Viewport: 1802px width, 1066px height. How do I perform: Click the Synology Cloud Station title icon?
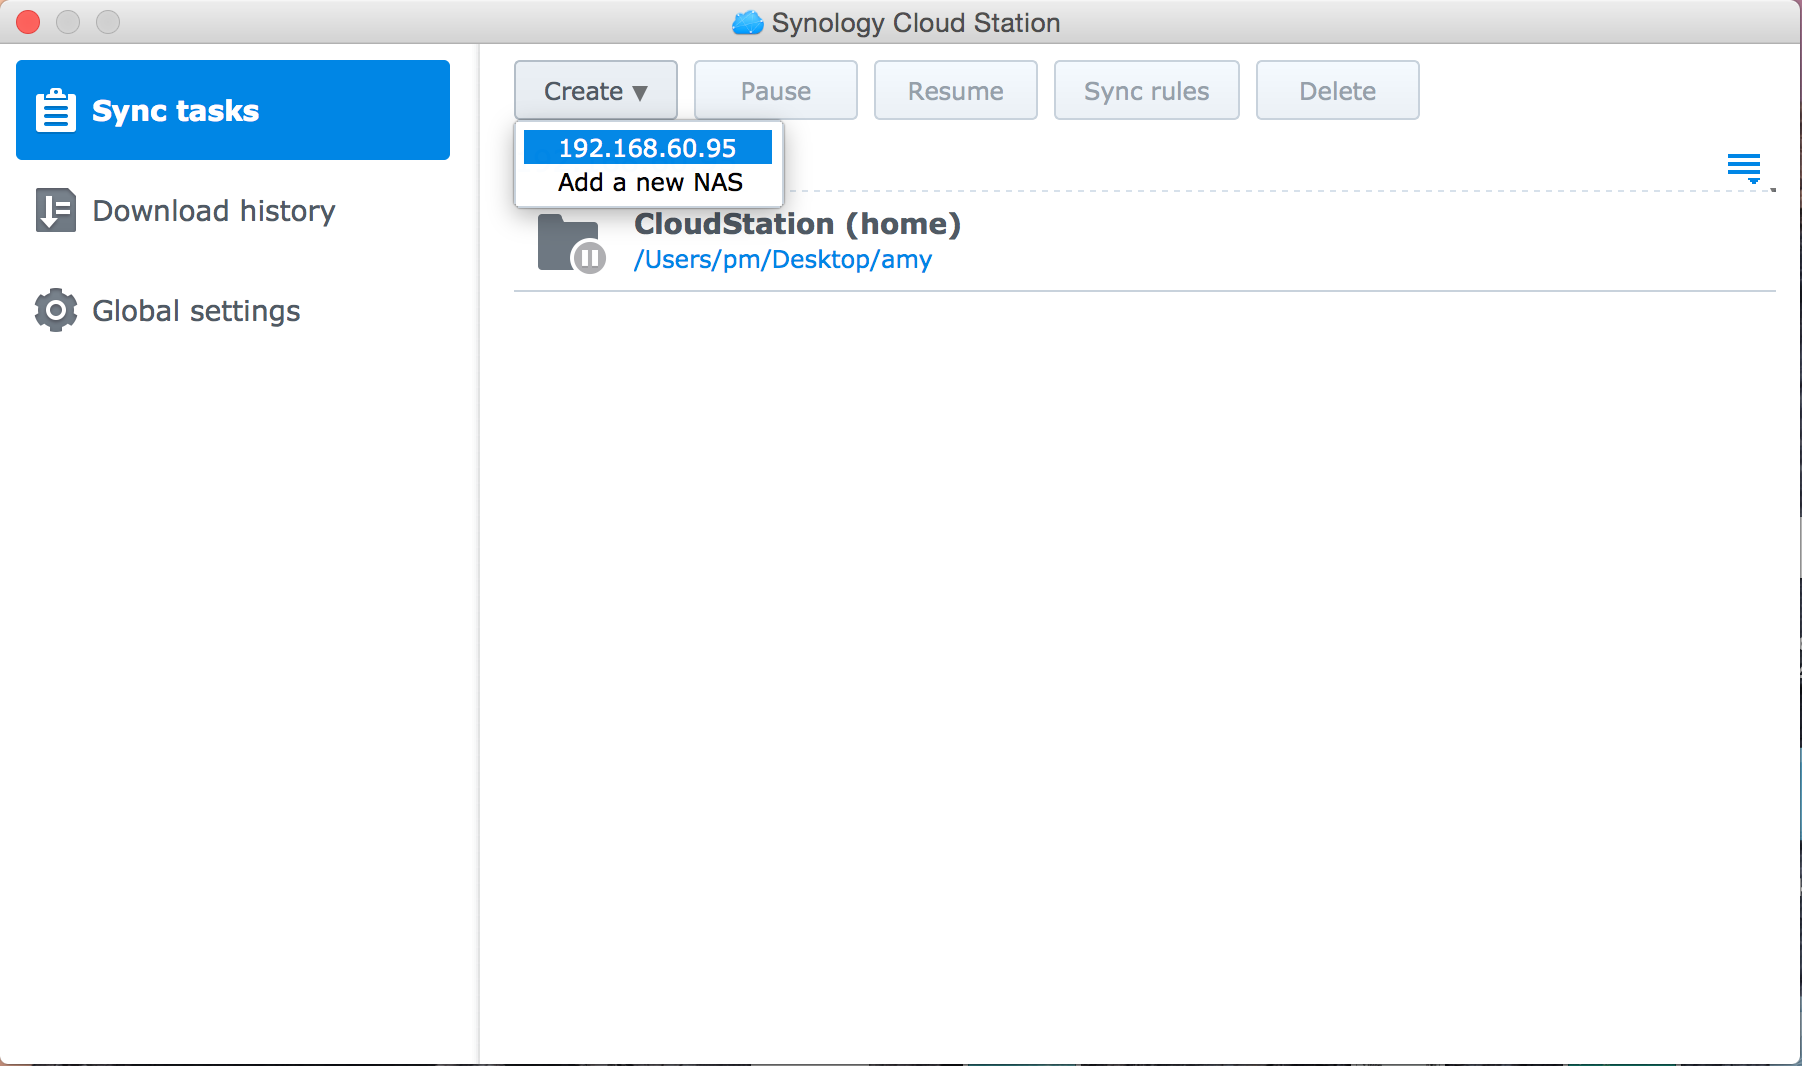click(x=748, y=22)
